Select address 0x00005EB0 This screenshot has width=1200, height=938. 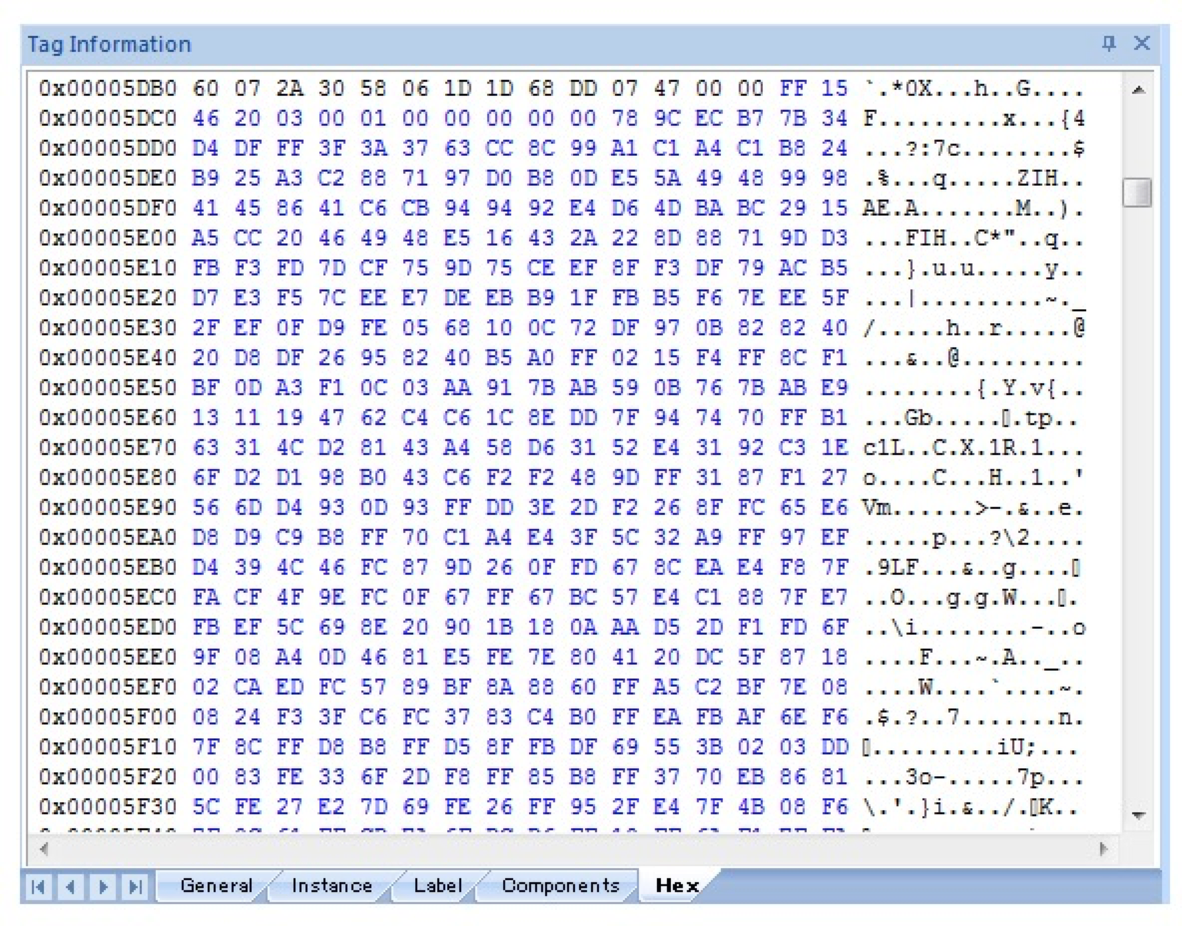[108, 568]
